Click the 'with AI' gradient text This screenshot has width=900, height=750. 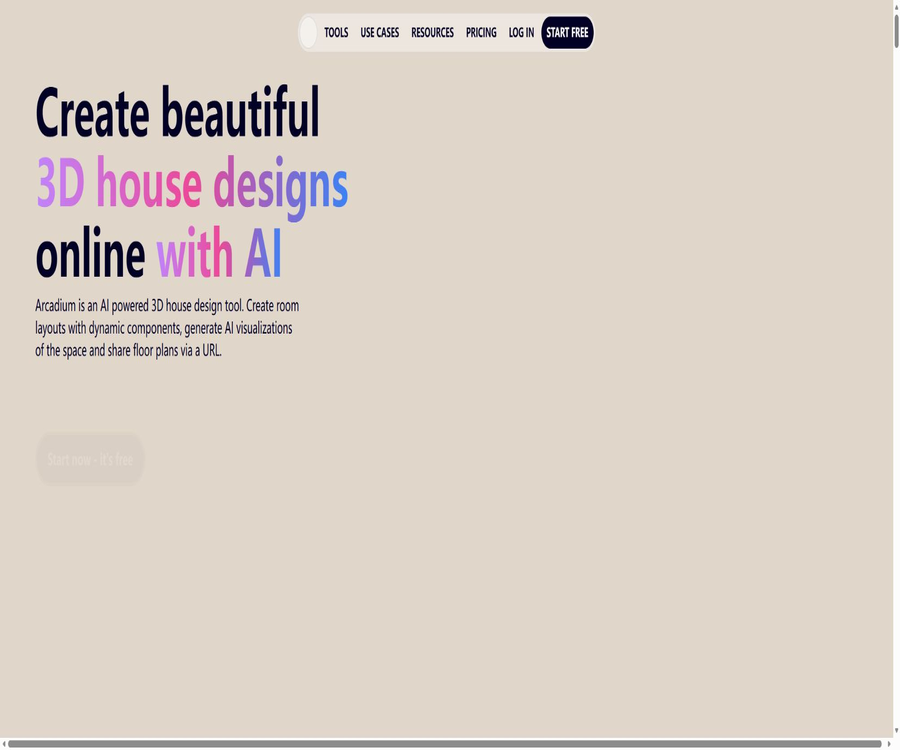219,253
